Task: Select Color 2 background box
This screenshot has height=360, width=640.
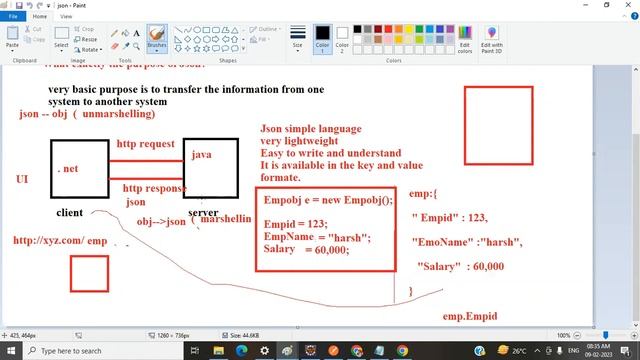Action: pos(342,39)
